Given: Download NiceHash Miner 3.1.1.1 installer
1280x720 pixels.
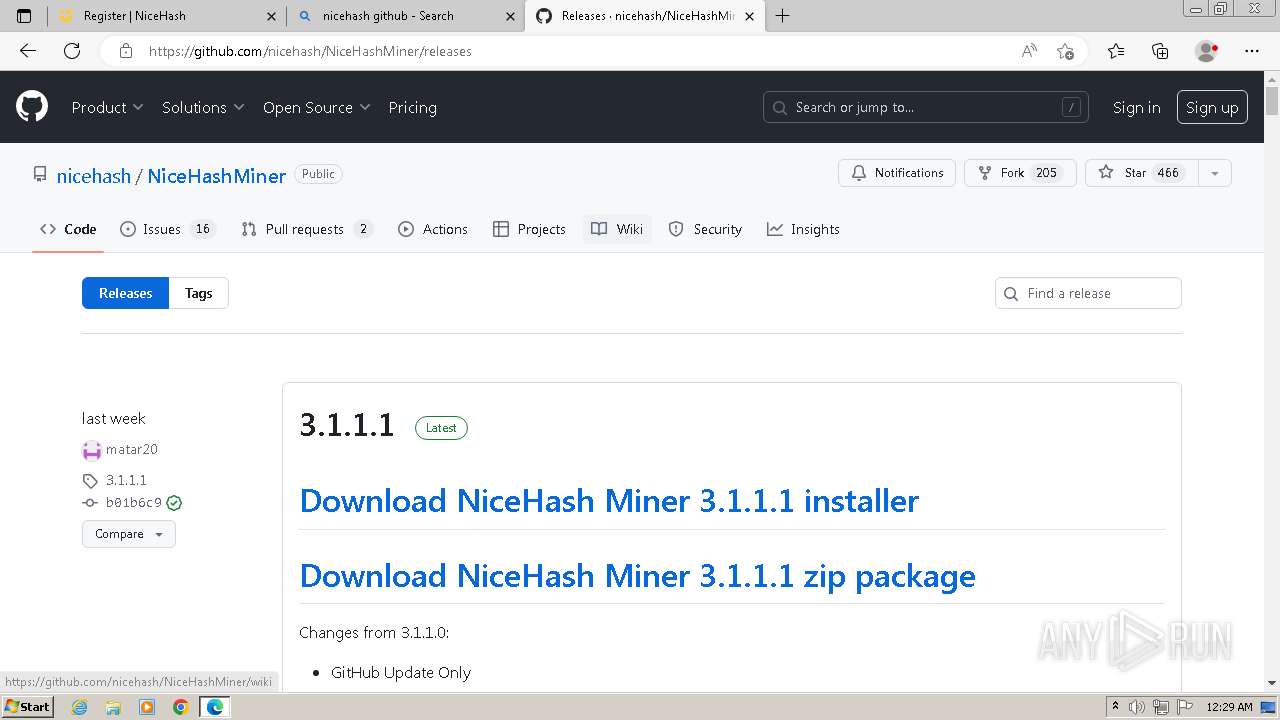Looking at the screenshot, I should (608, 500).
